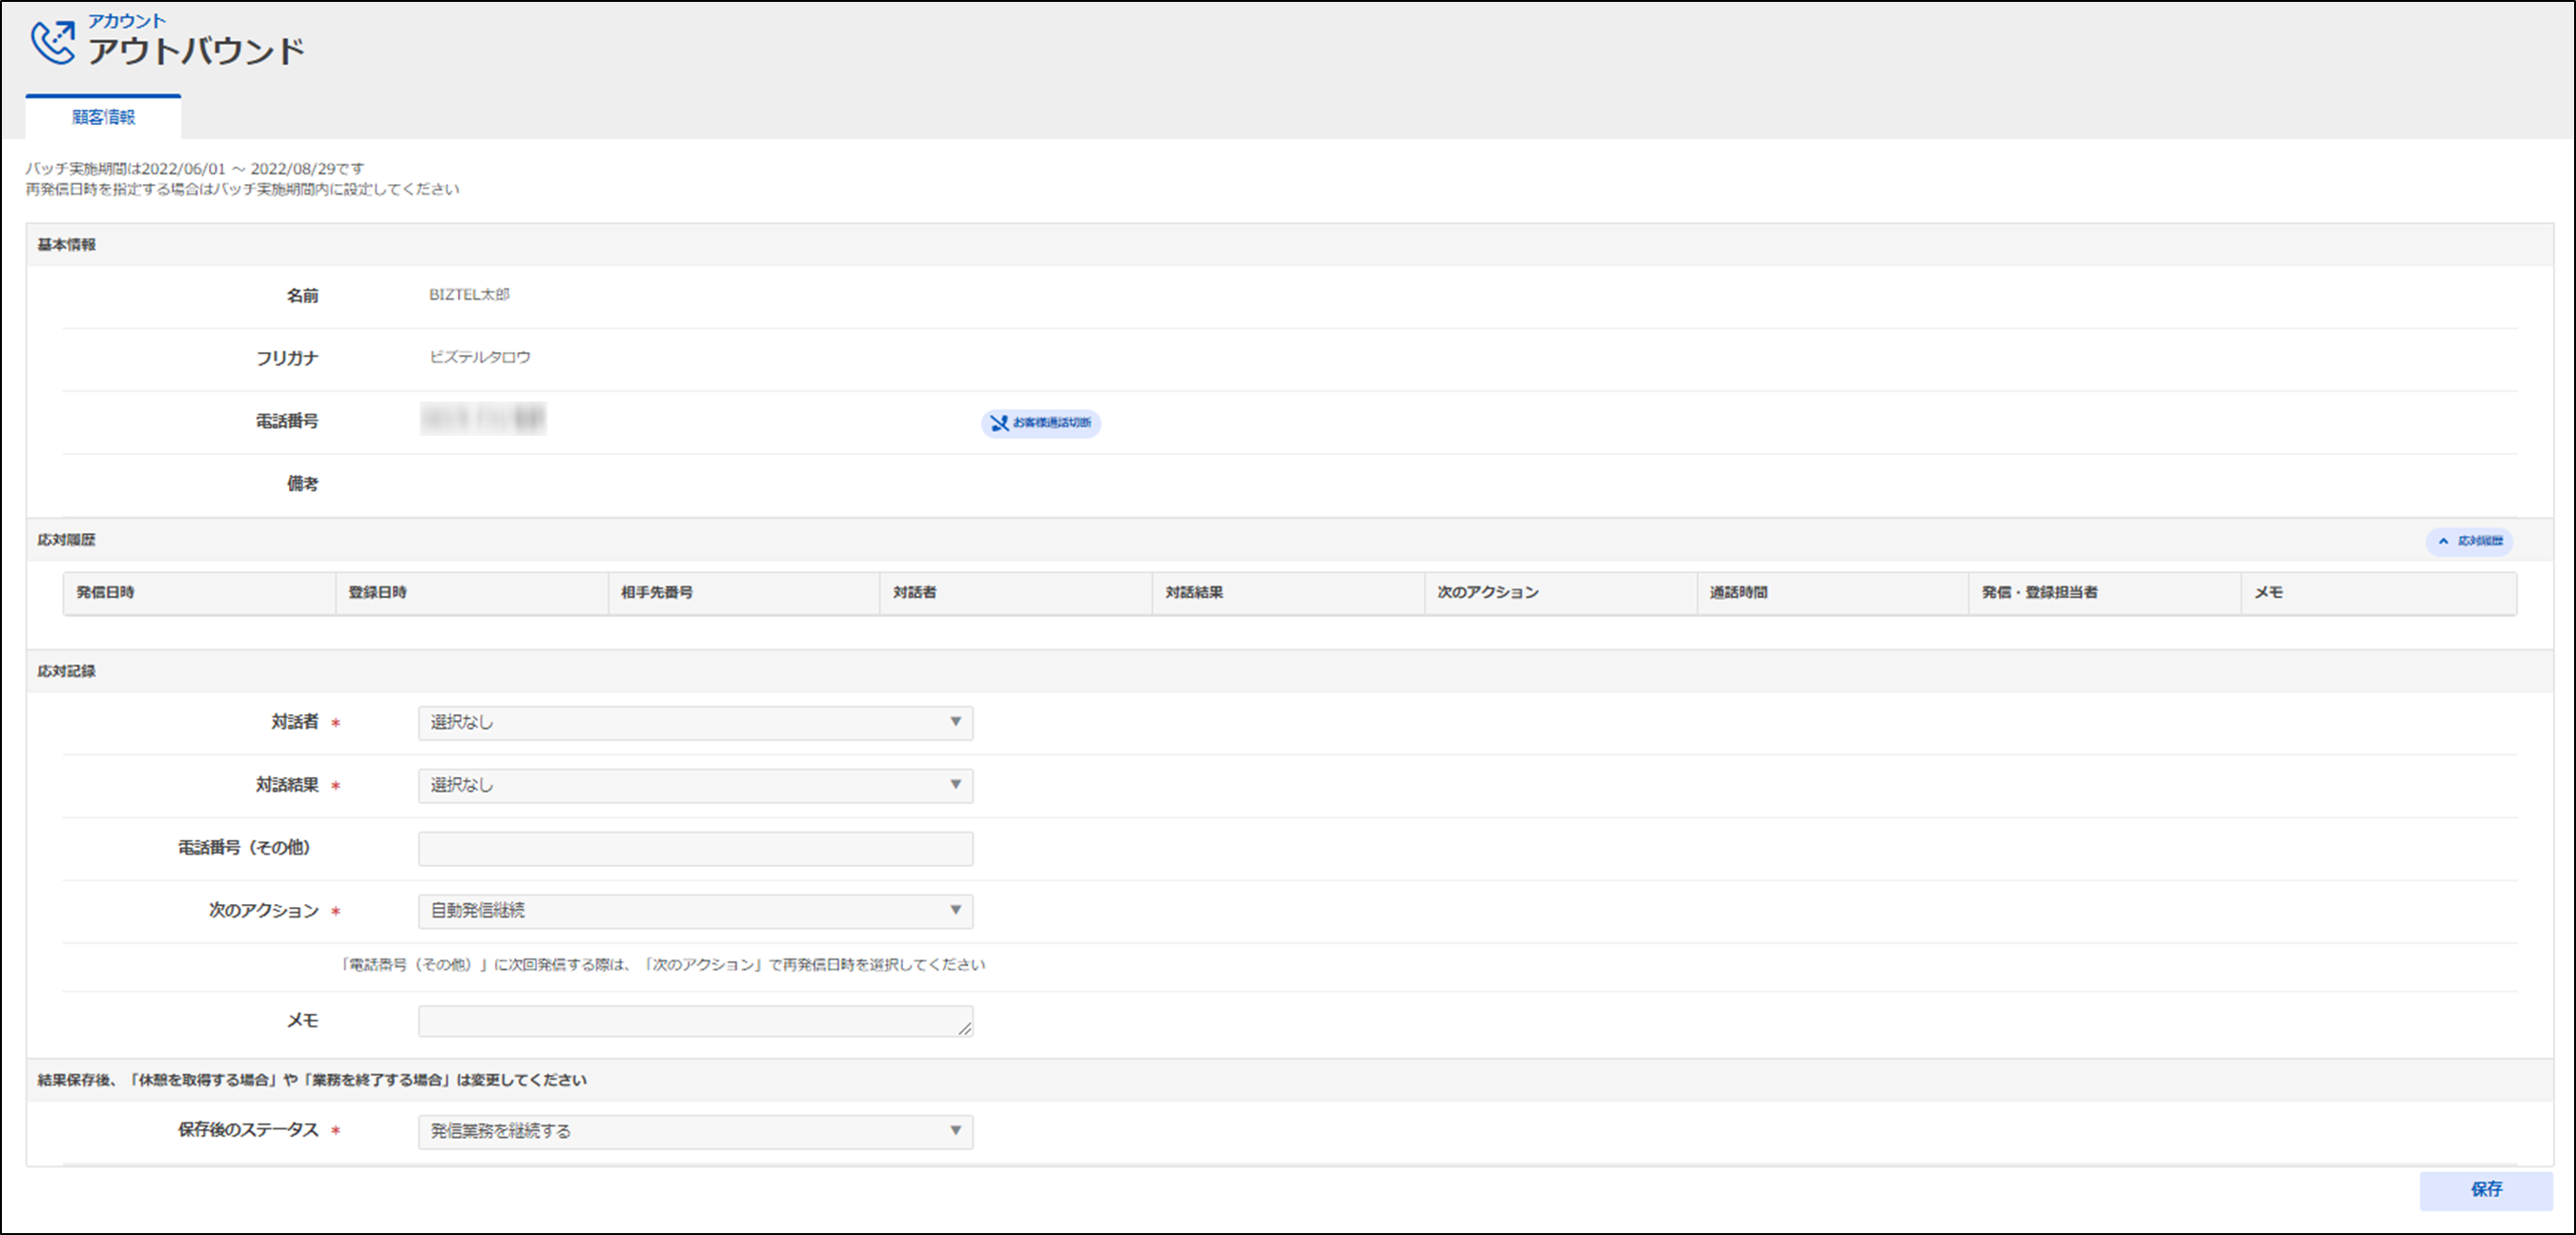Click the 対話結果 column header in history table
Viewport: 2576px width, 1235px height.
click(1193, 592)
